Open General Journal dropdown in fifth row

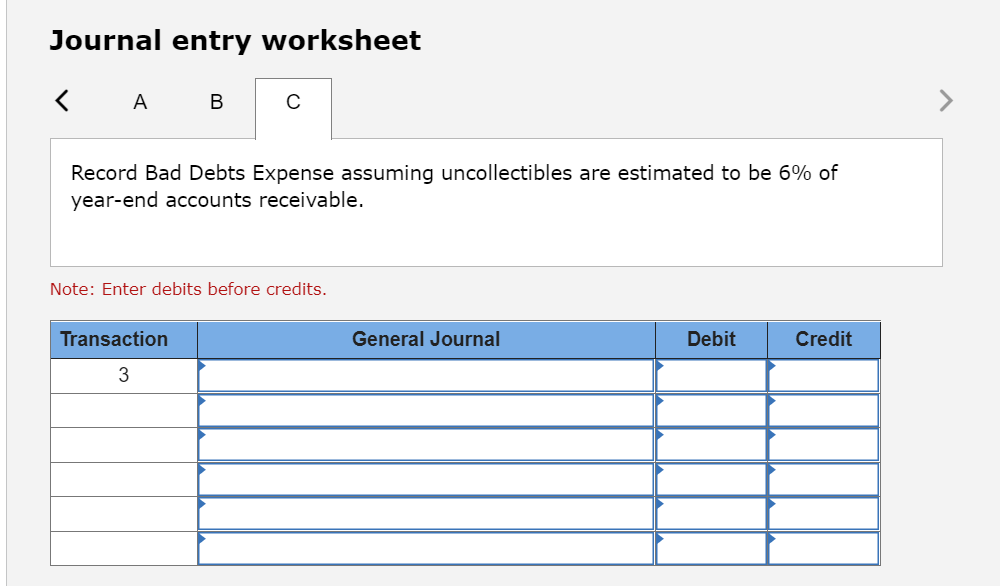tap(426, 514)
